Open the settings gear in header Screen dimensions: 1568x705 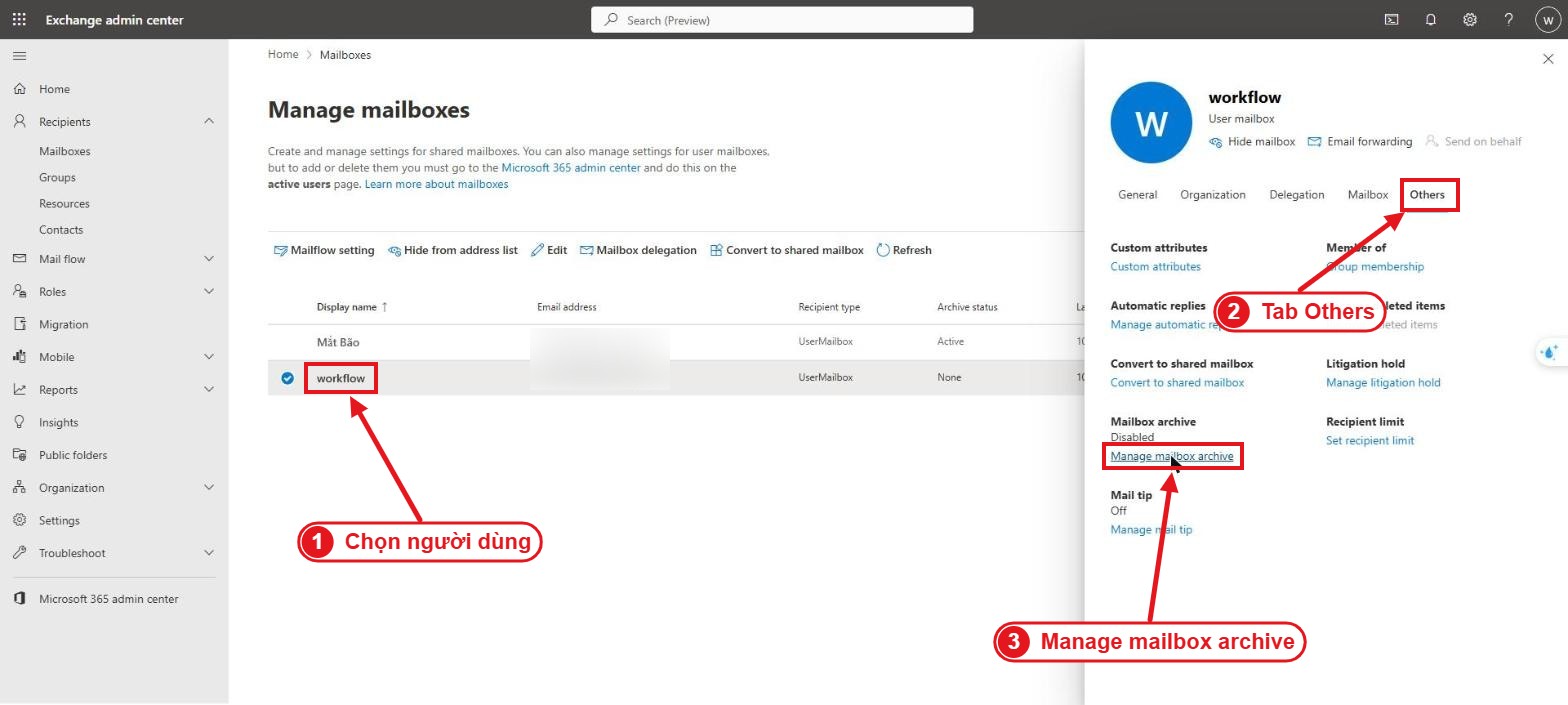click(1470, 19)
